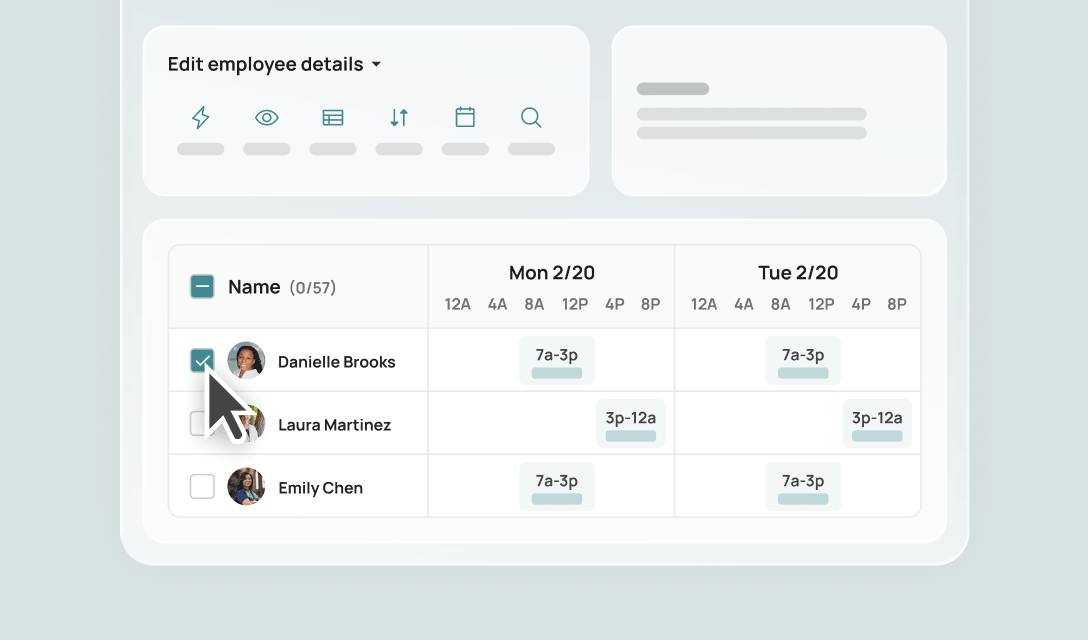Expand the Edit employee details dropdown

275,64
